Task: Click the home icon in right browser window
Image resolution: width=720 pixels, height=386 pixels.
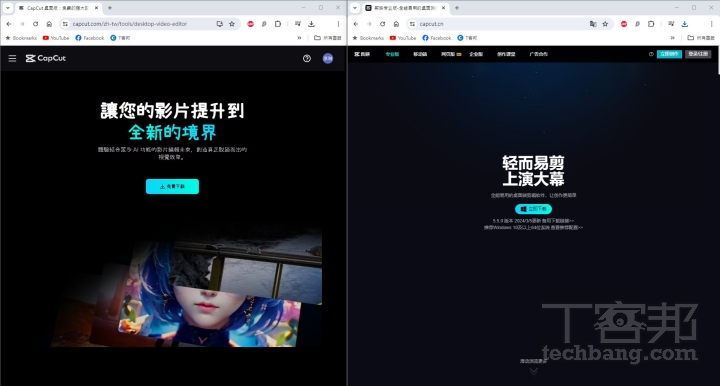Action: pyautogui.click(x=396, y=24)
